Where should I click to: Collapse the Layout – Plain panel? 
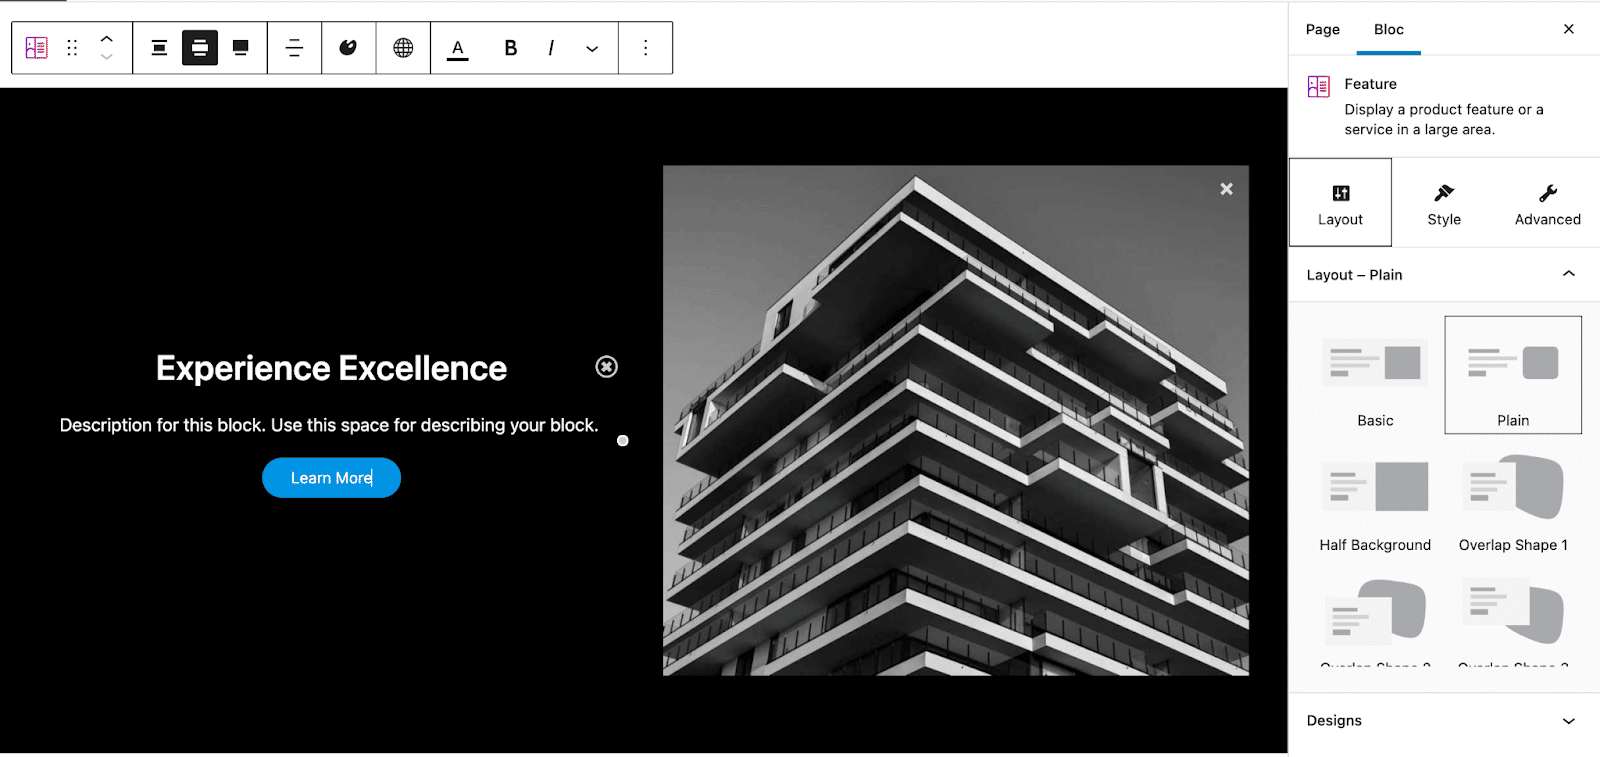pos(1568,275)
